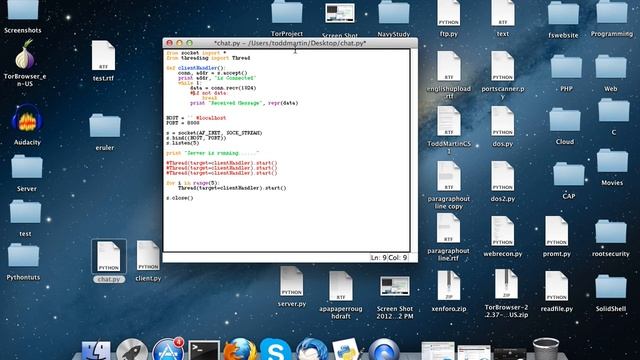This screenshot has width=640, height=360.
Task: Click the 'Ln: 9' status bar entry
Action: [378, 258]
